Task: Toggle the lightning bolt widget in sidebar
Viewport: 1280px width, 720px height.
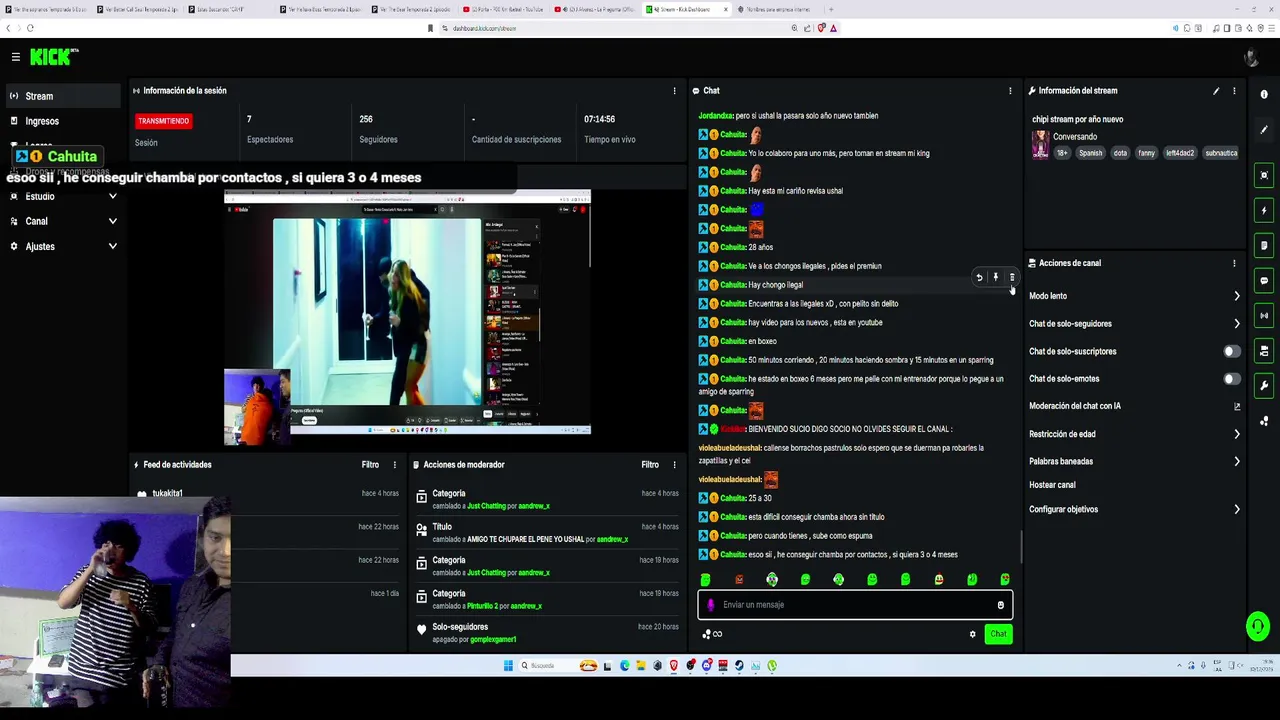Action: 1264,211
